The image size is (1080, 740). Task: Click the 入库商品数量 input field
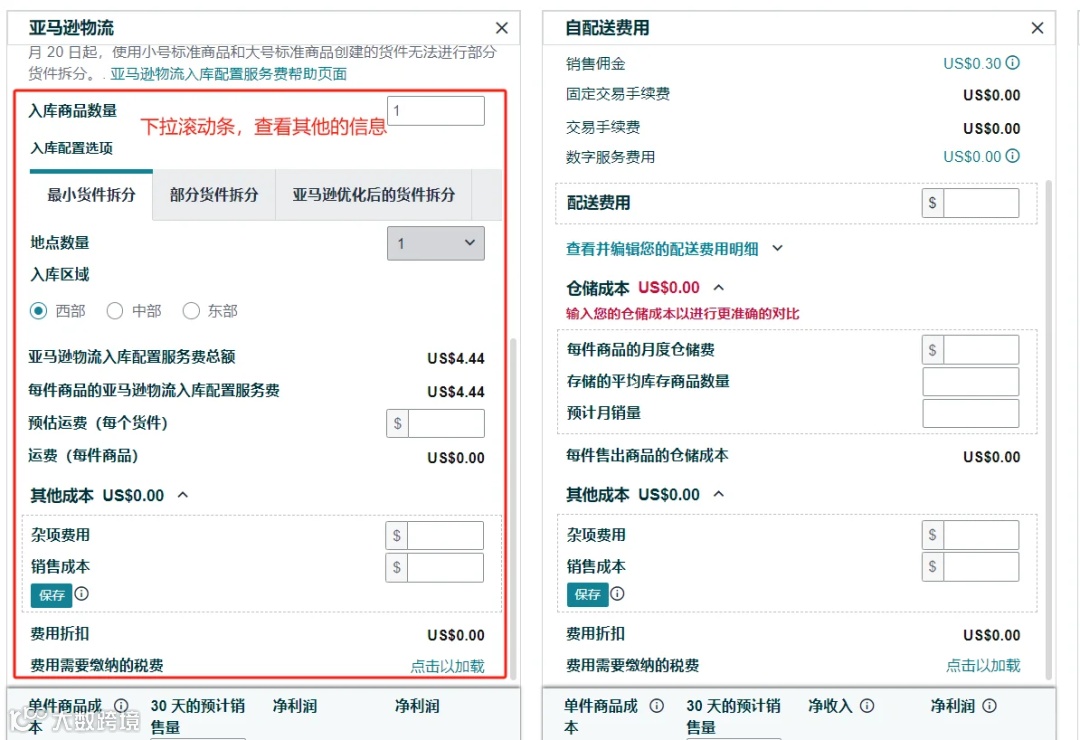click(x=436, y=111)
